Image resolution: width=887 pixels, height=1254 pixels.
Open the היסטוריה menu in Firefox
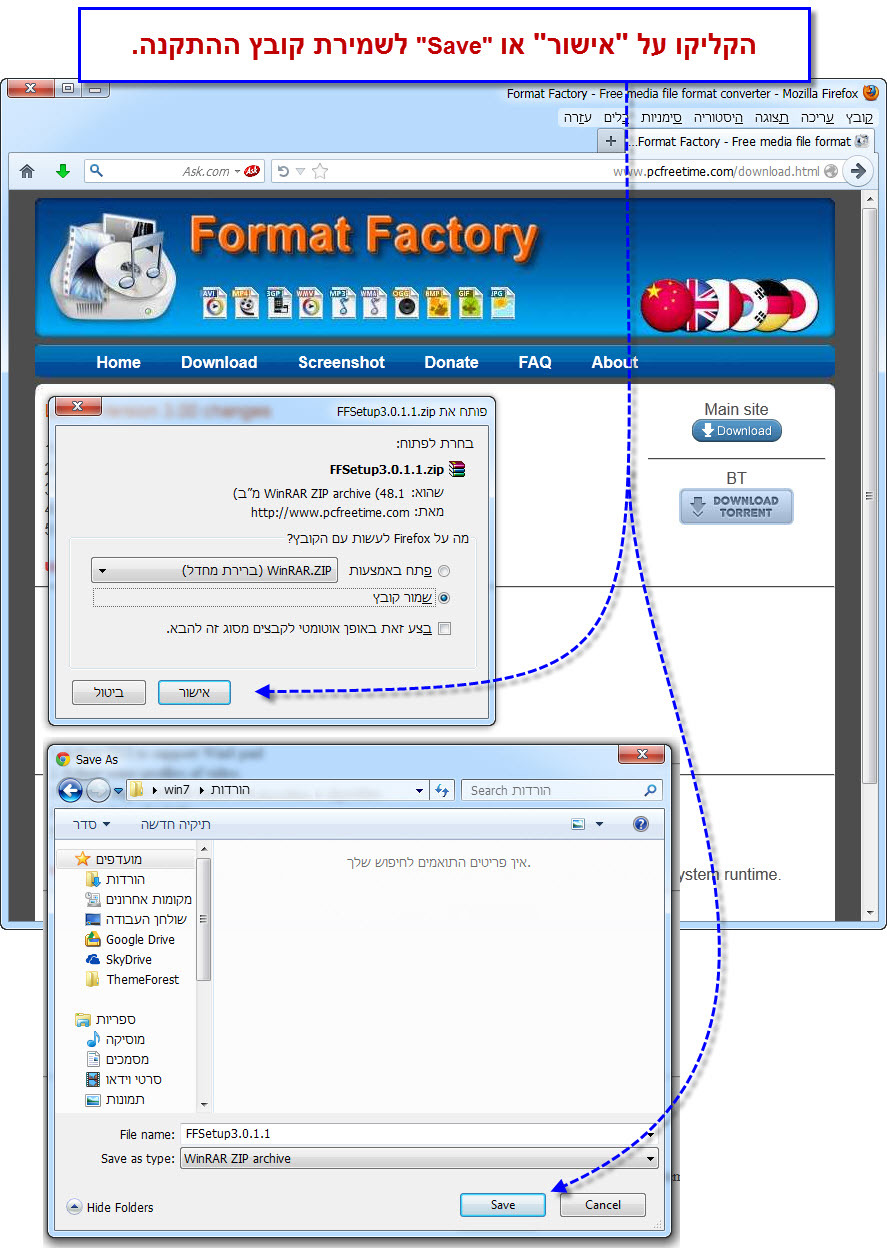[x=716, y=117]
